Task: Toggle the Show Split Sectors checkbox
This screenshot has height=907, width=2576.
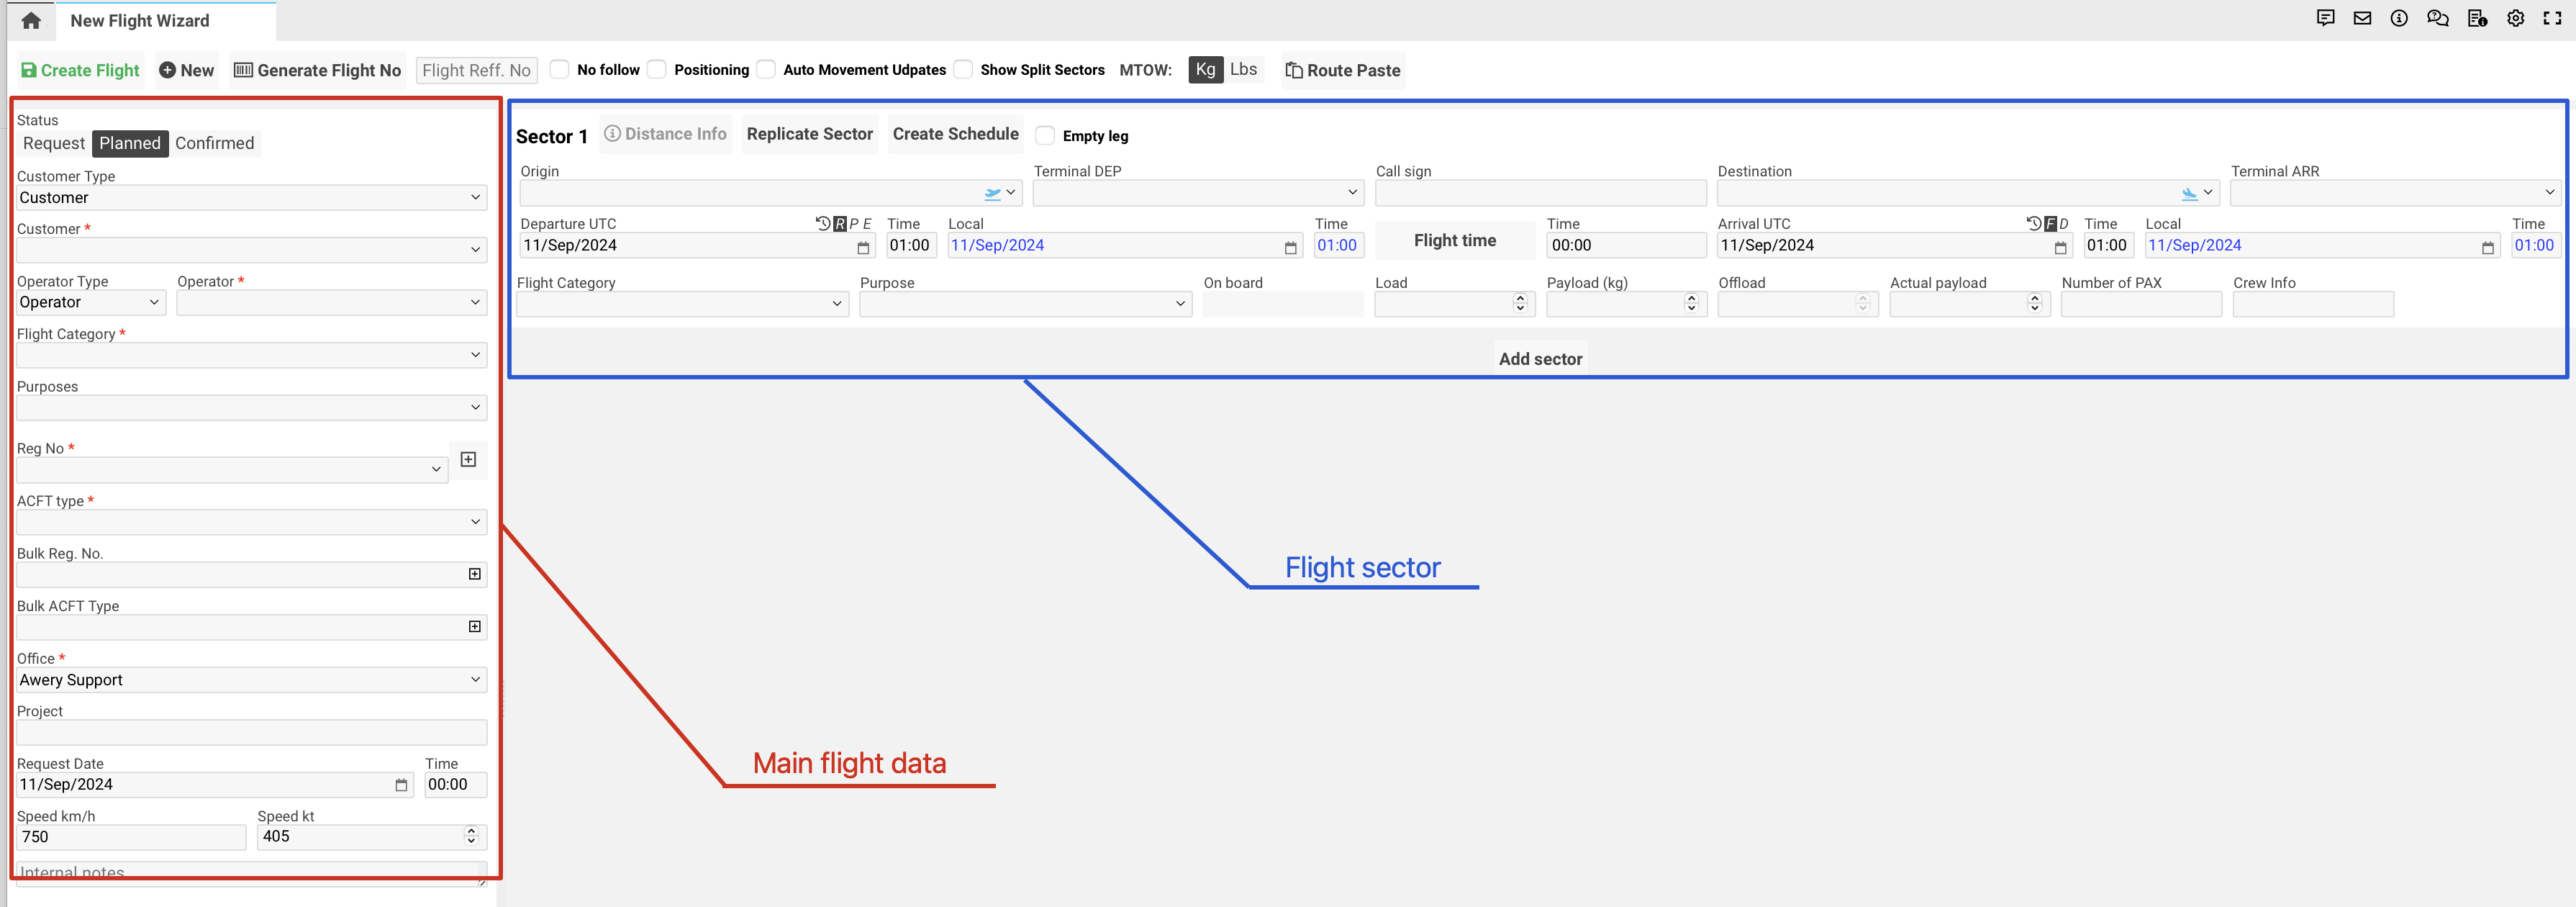Action: [963, 69]
